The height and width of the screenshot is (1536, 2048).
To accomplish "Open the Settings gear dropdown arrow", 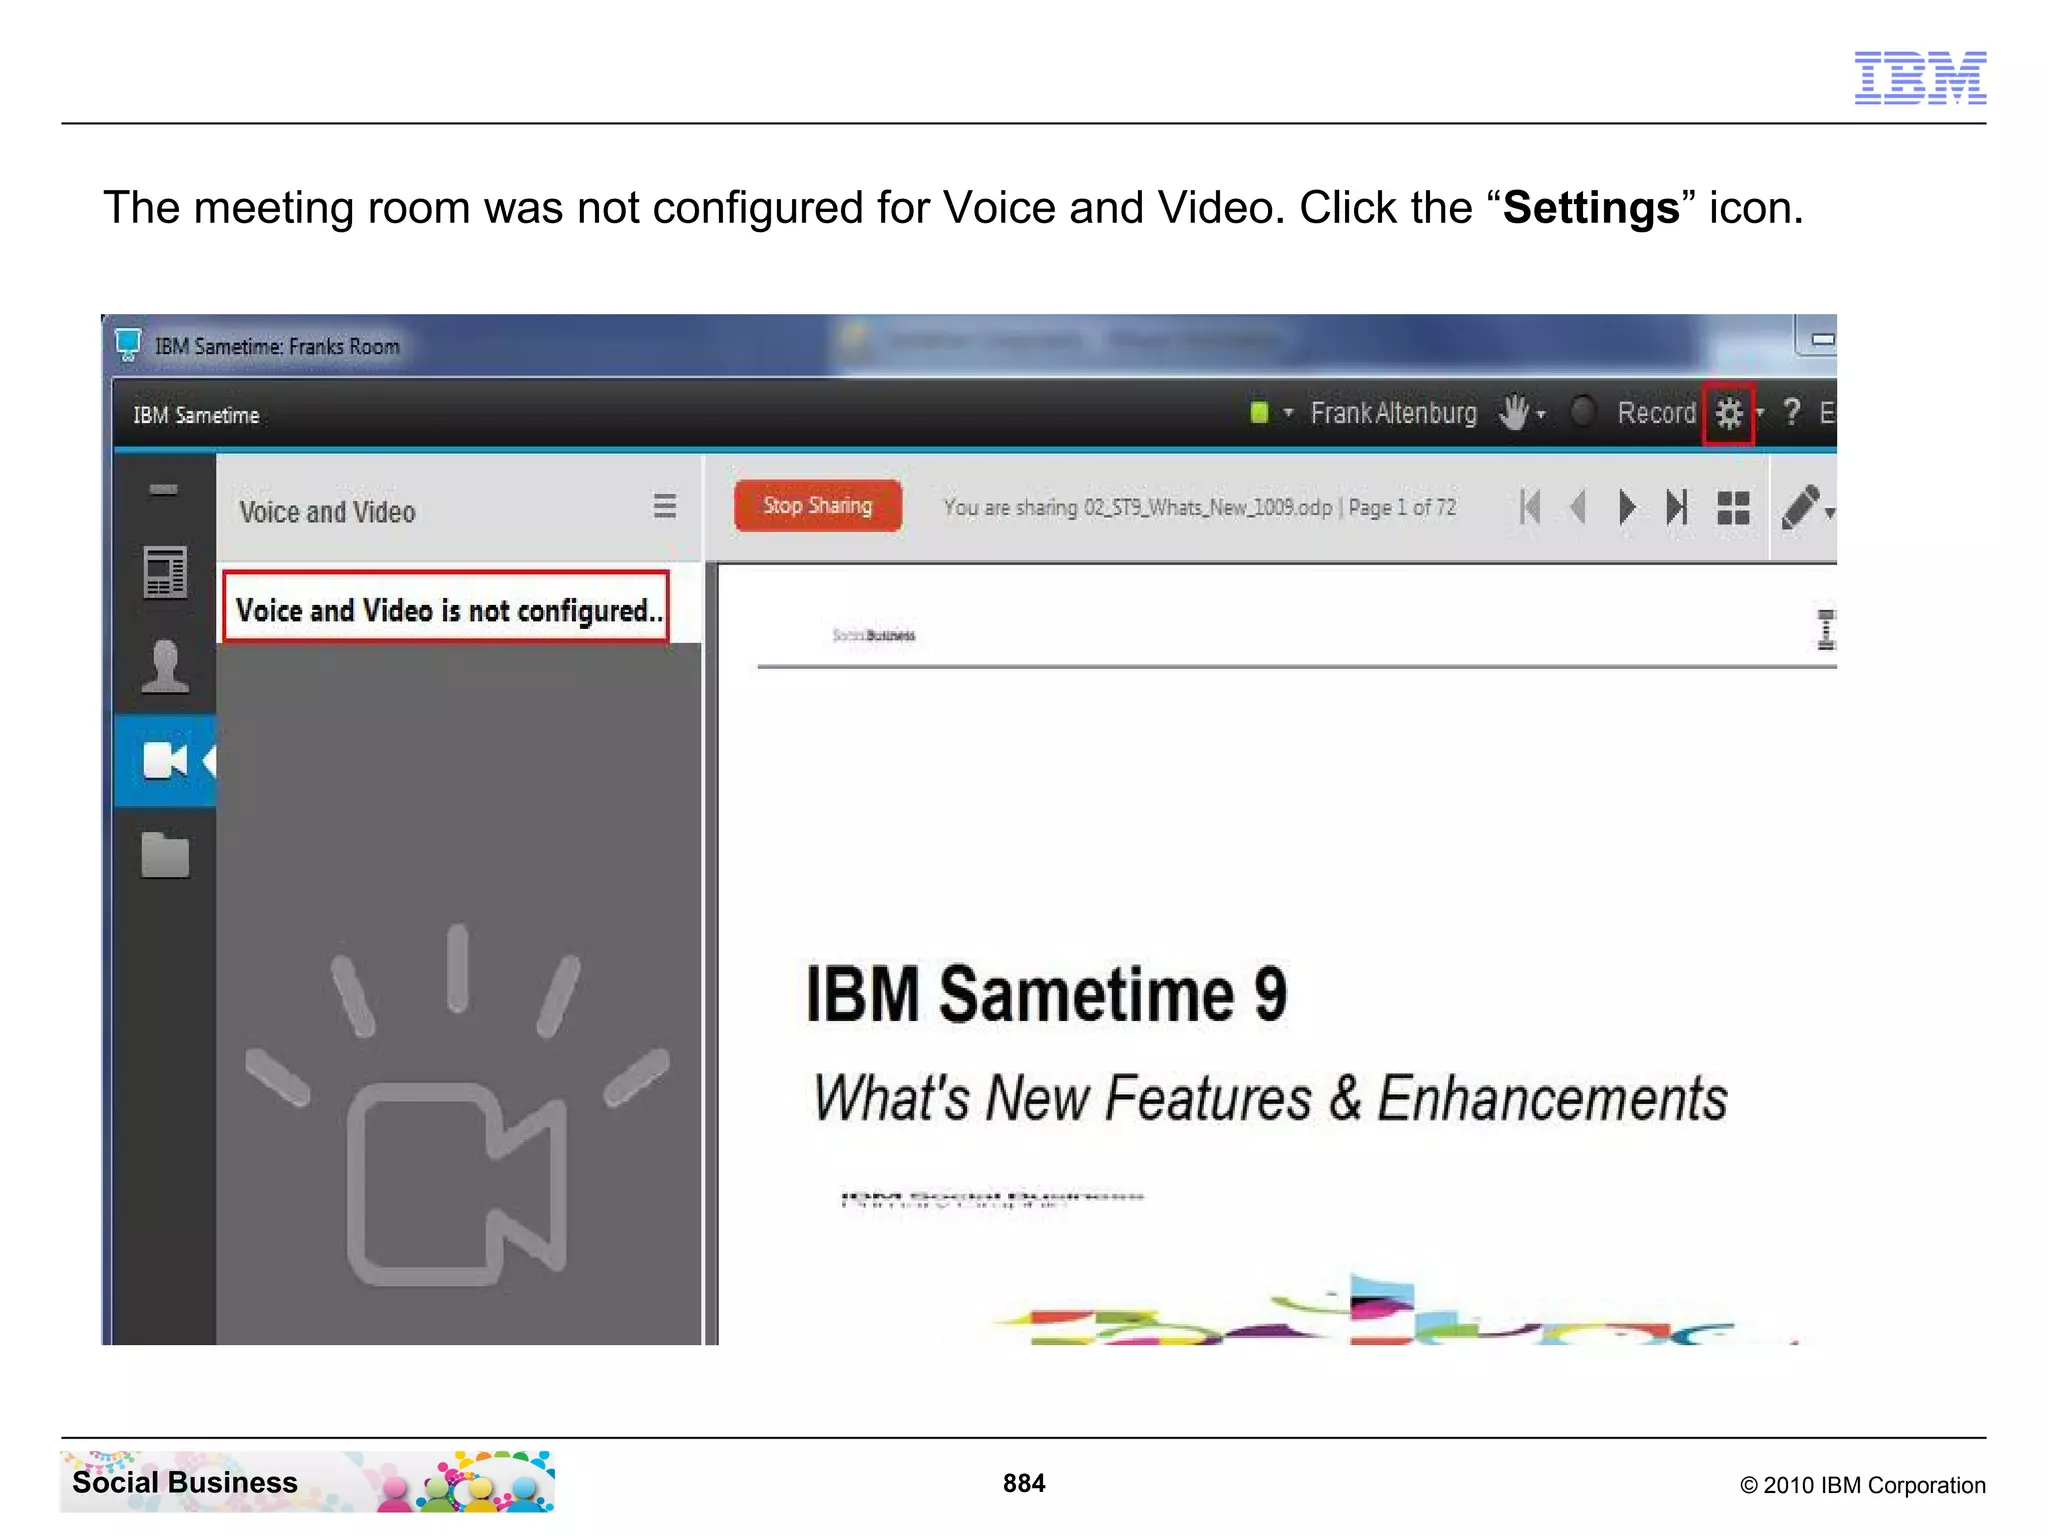I will [1760, 412].
